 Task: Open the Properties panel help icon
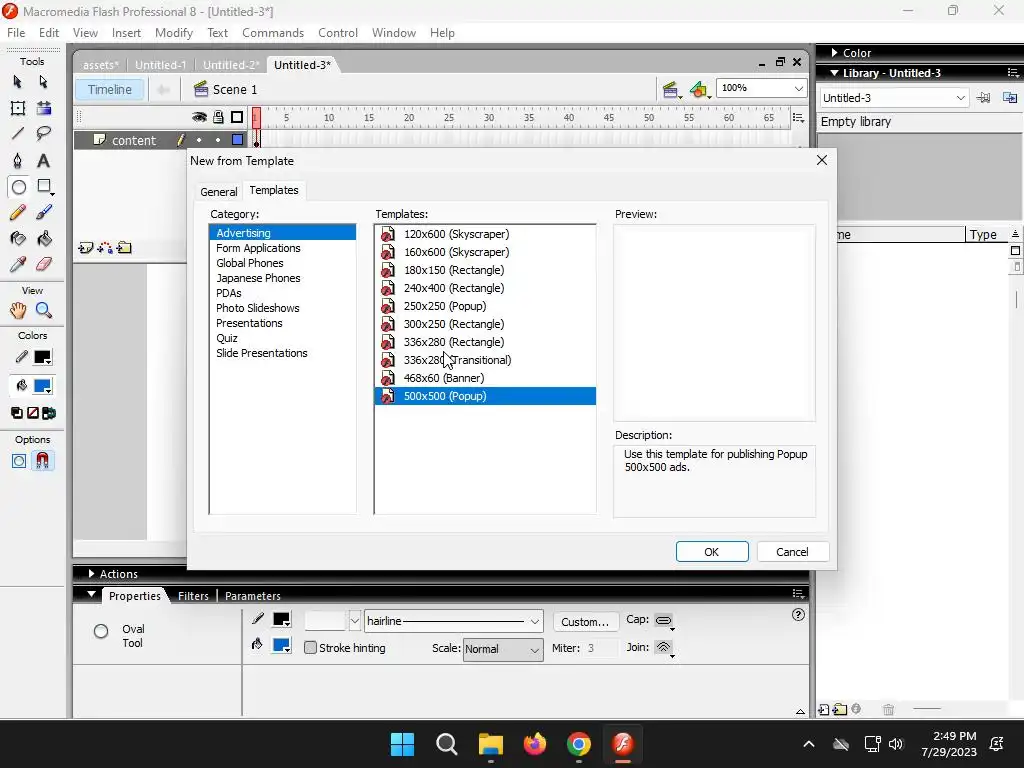click(798, 615)
